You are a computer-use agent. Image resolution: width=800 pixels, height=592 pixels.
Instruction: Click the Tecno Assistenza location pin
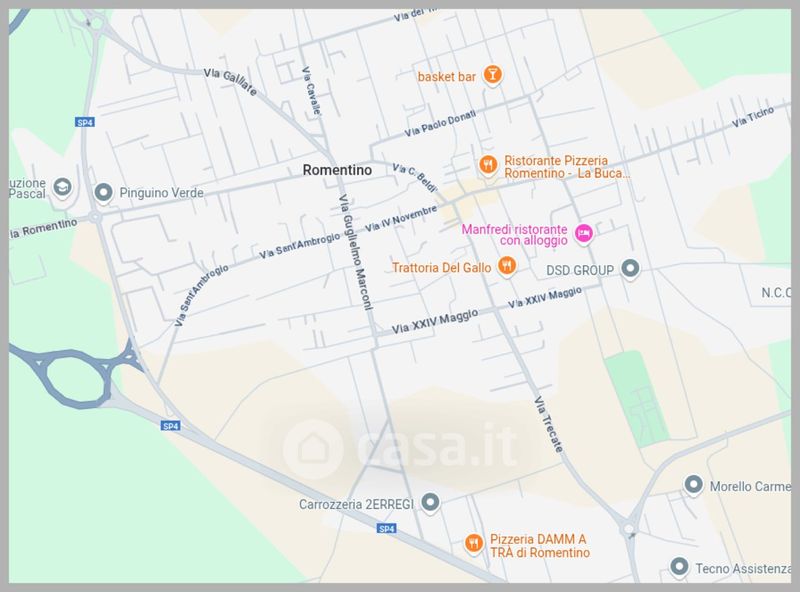tap(679, 566)
